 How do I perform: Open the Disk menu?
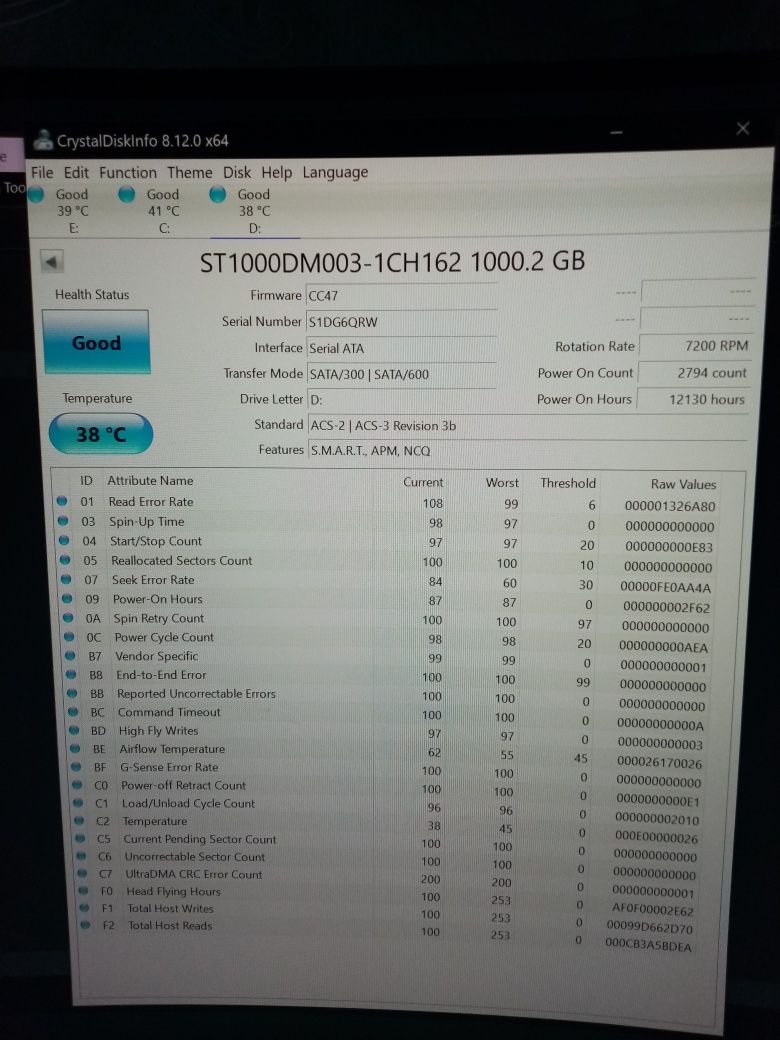pyautogui.click(x=237, y=172)
